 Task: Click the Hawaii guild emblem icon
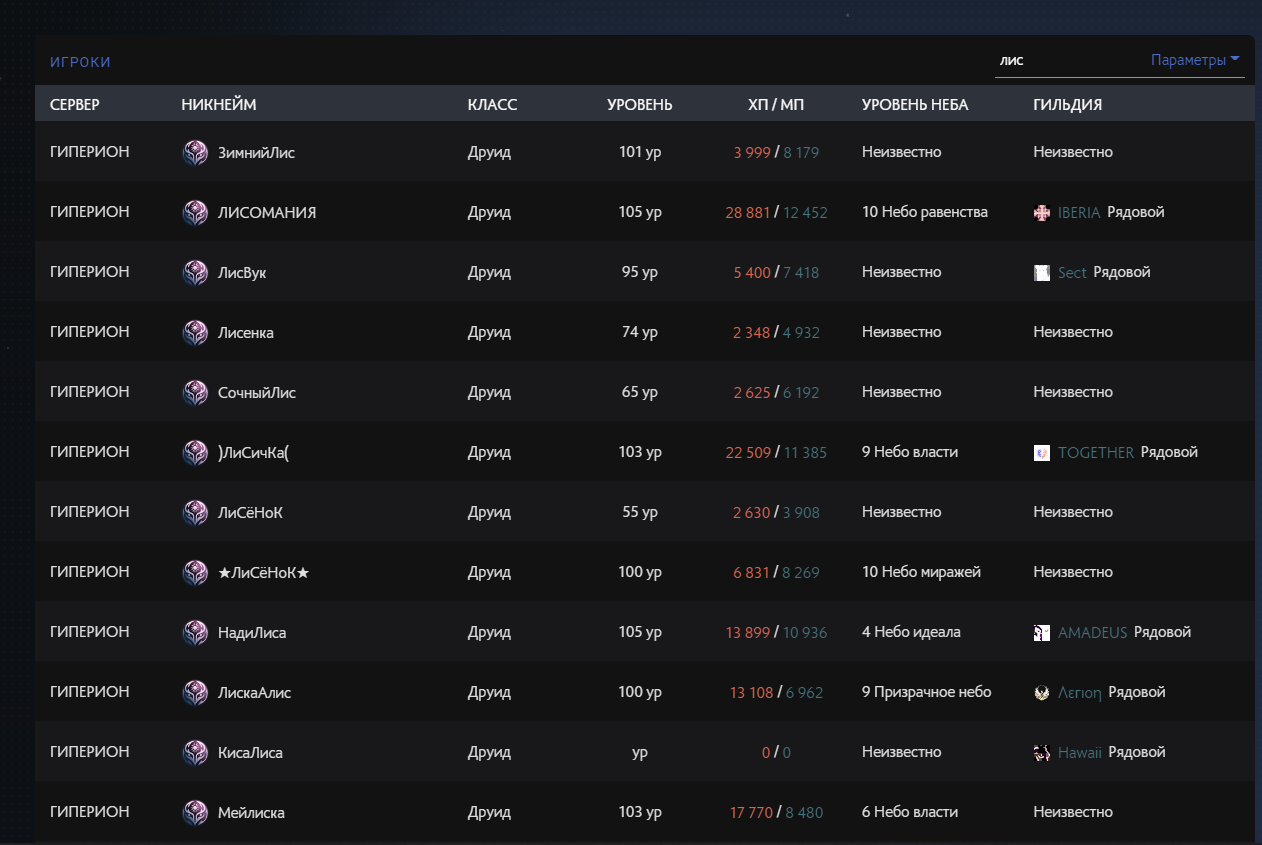pyautogui.click(x=1042, y=753)
